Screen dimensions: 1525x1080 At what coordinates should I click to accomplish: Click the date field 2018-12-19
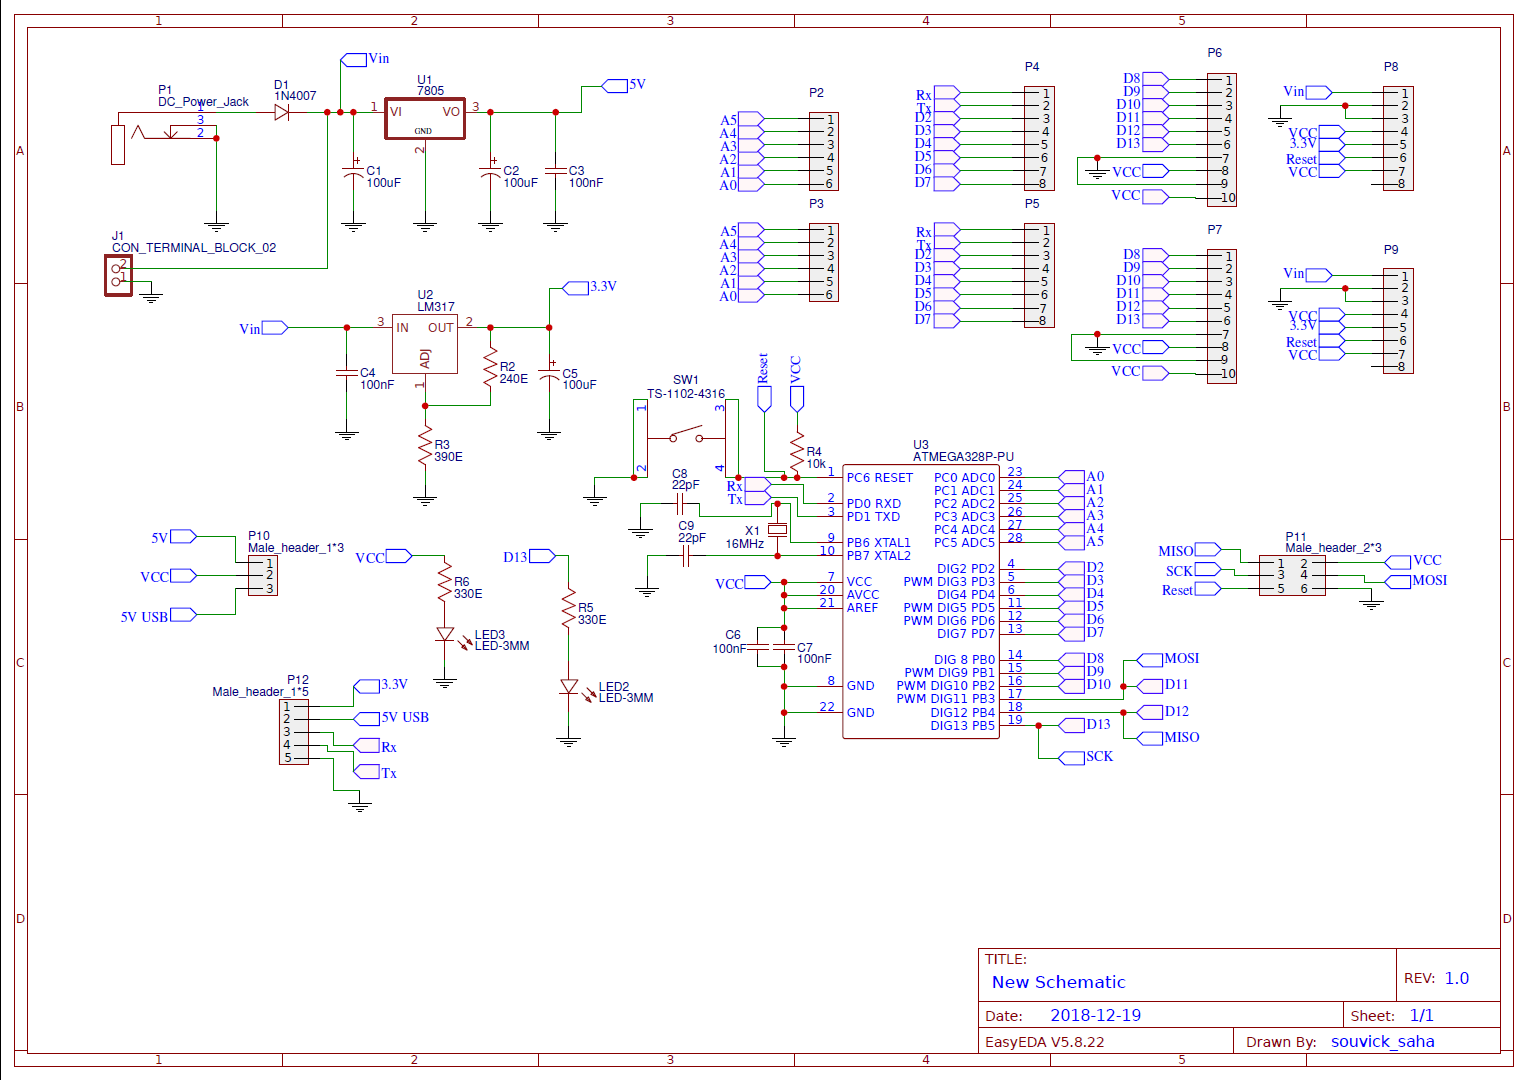coord(1095,1015)
